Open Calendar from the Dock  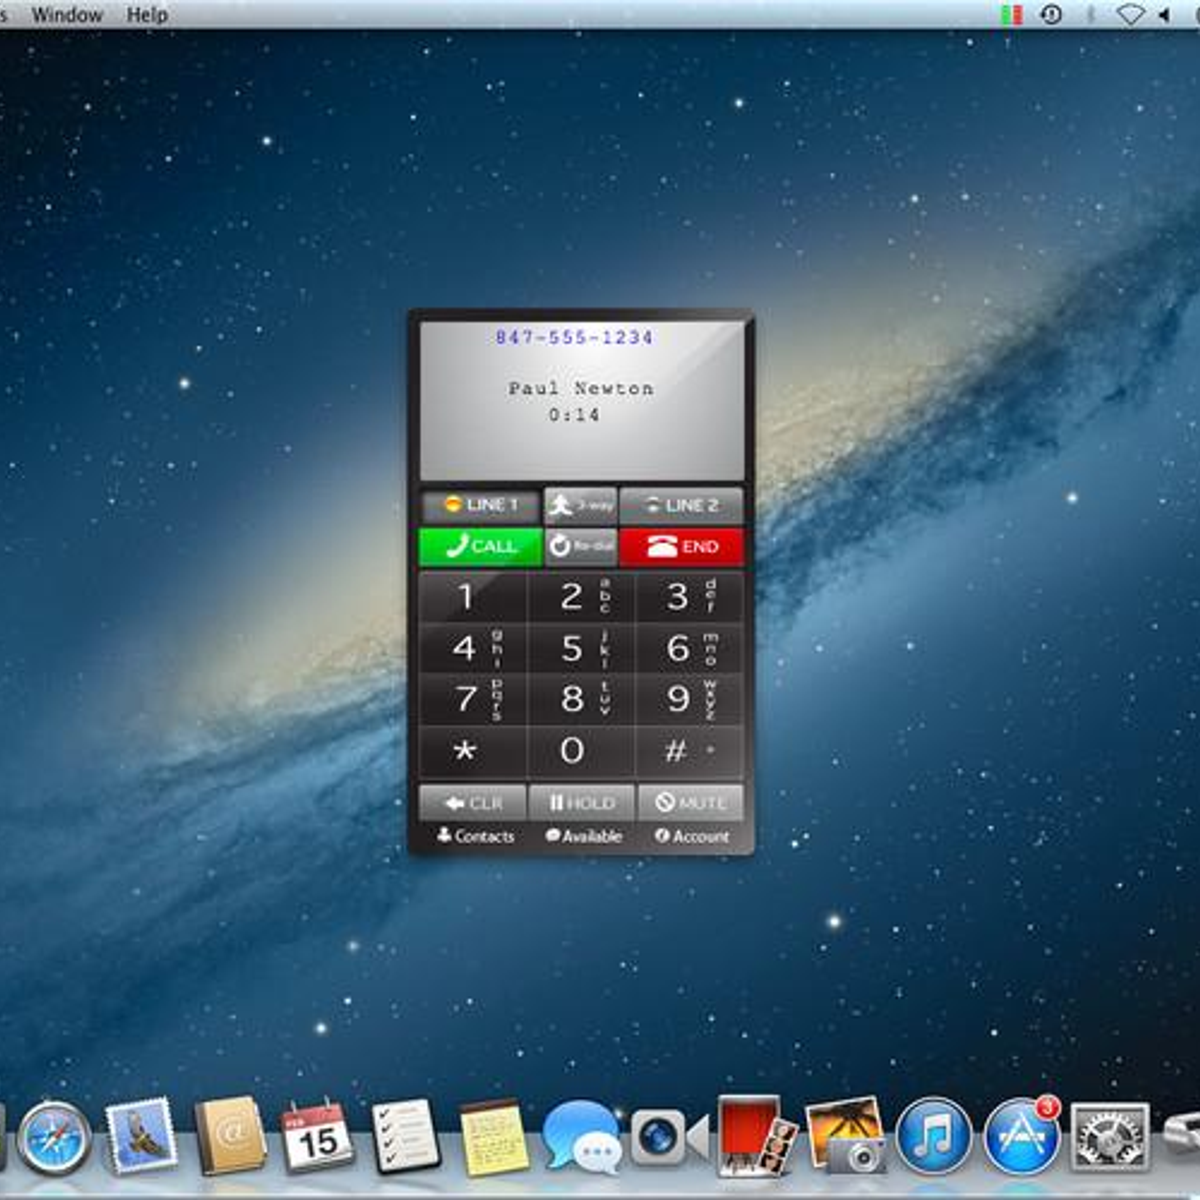point(318,1136)
